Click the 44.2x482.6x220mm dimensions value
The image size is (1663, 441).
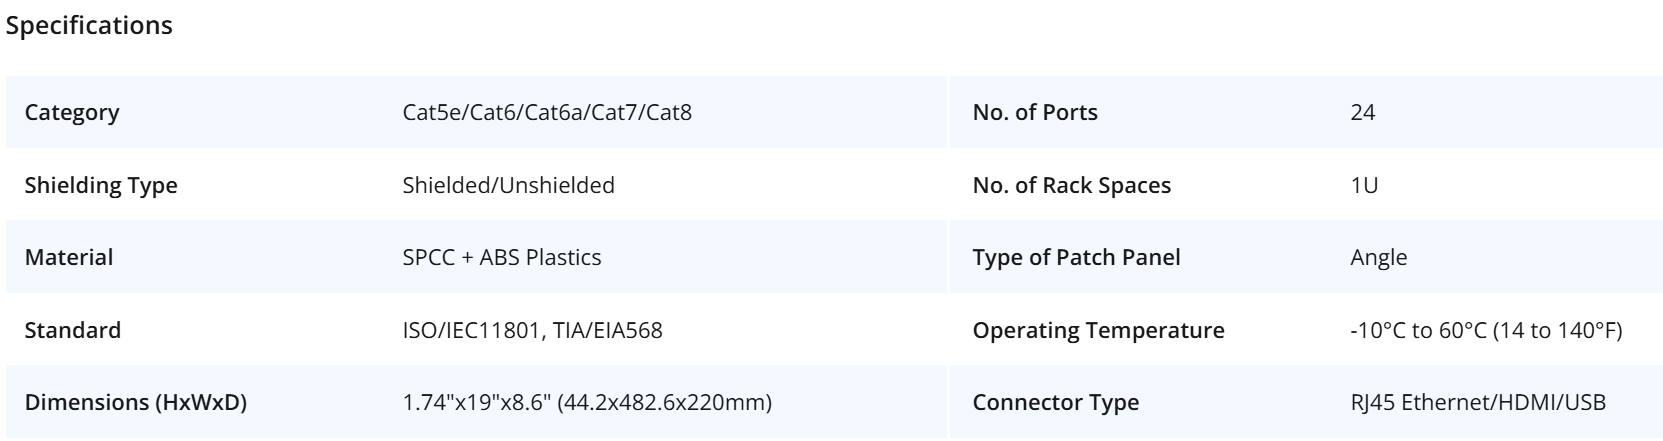coord(586,403)
